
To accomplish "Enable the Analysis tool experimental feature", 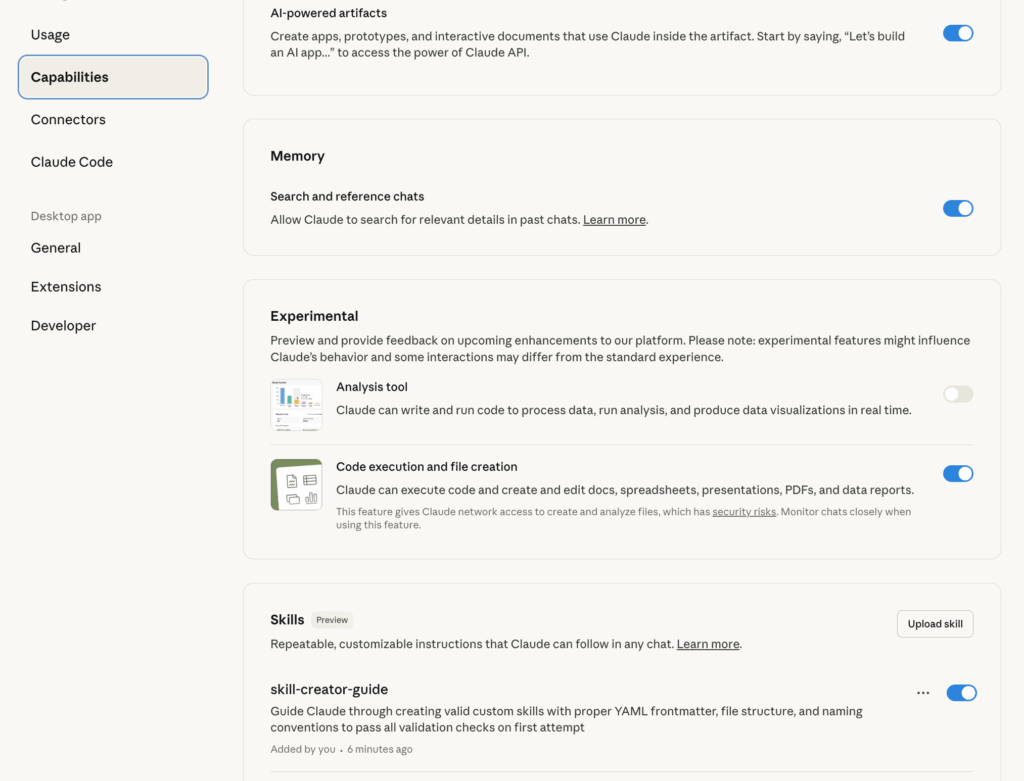I will coord(957,394).
